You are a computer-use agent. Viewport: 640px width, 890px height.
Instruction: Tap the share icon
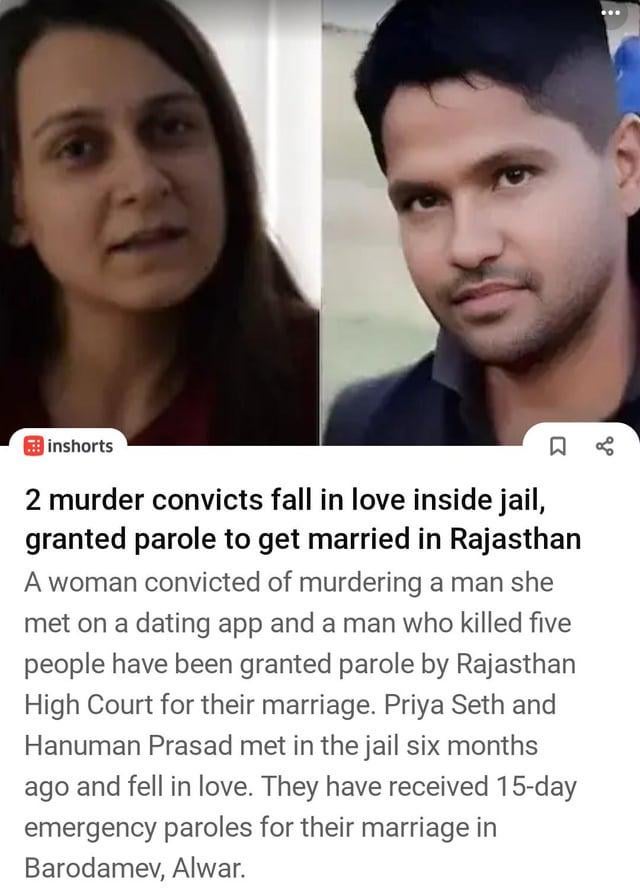(x=605, y=446)
